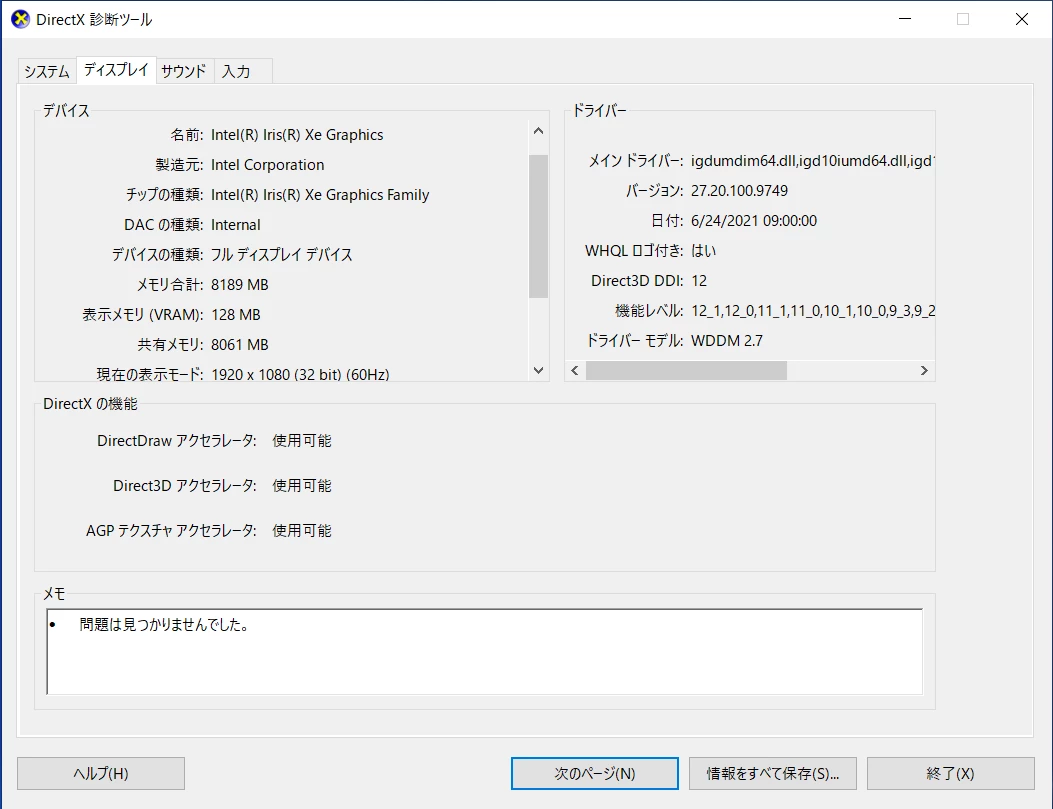Image resolution: width=1053 pixels, height=809 pixels.
Task: Click chip type Intel(R) Iris(R) Xe Graphics Family
Action: [x=320, y=195]
